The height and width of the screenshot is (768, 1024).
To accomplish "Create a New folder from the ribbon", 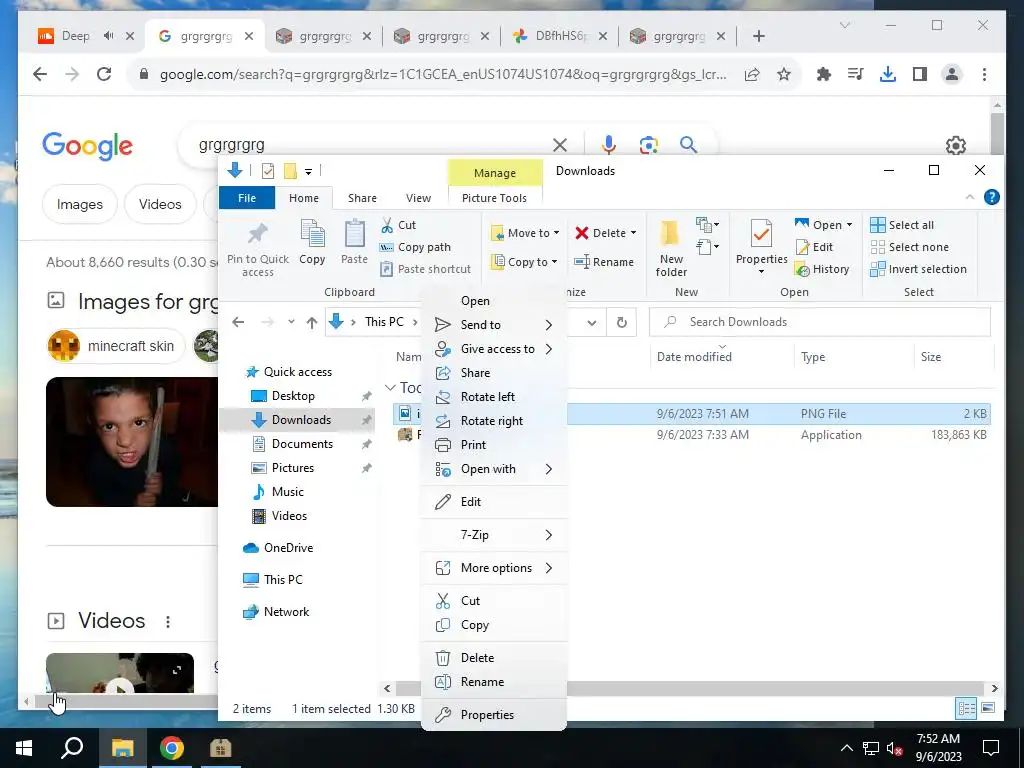I will click(671, 249).
